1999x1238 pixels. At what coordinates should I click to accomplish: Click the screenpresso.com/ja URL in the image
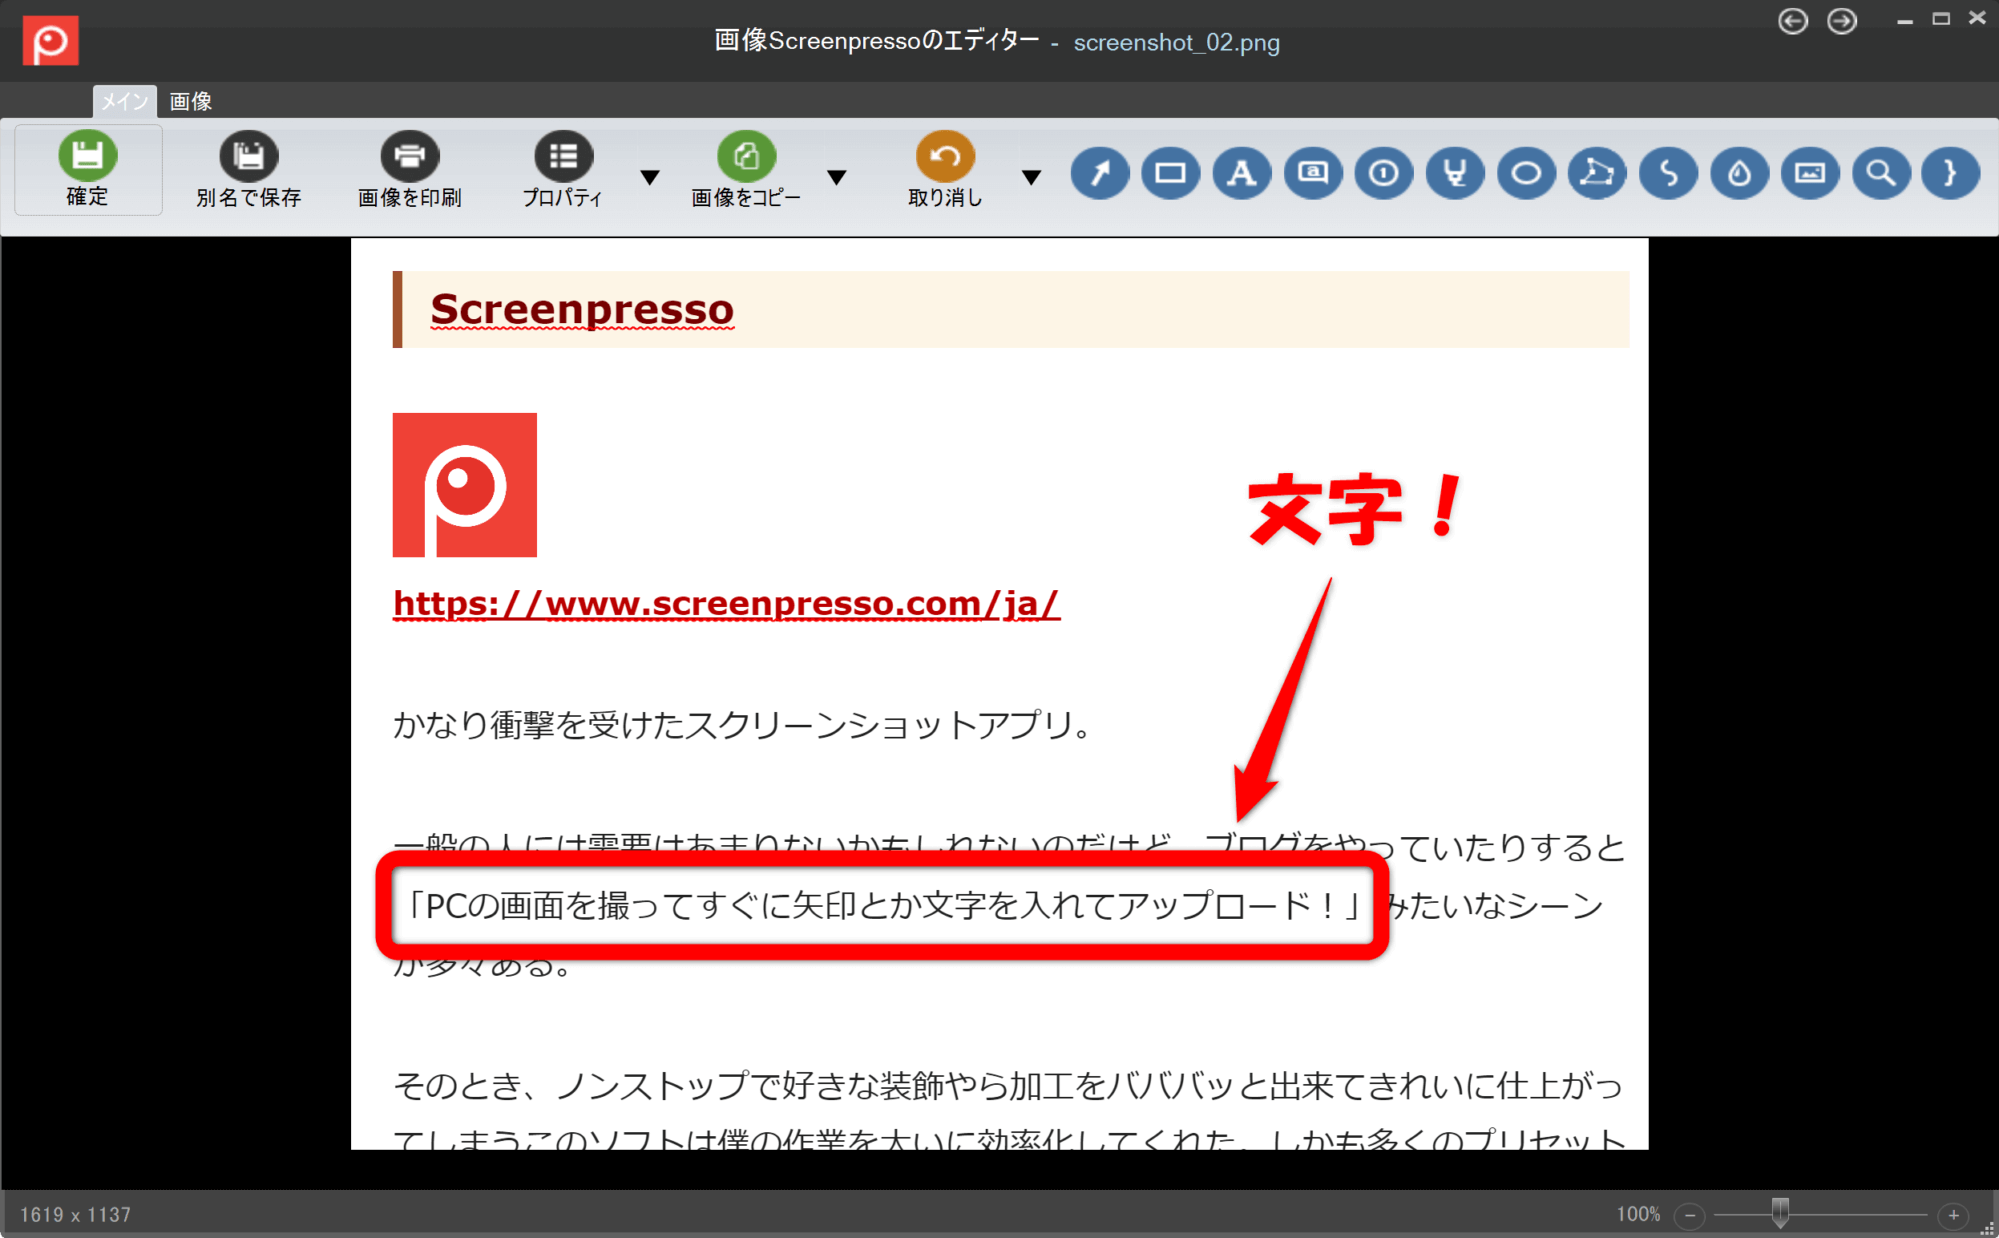pyautogui.click(x=726, y=604)
